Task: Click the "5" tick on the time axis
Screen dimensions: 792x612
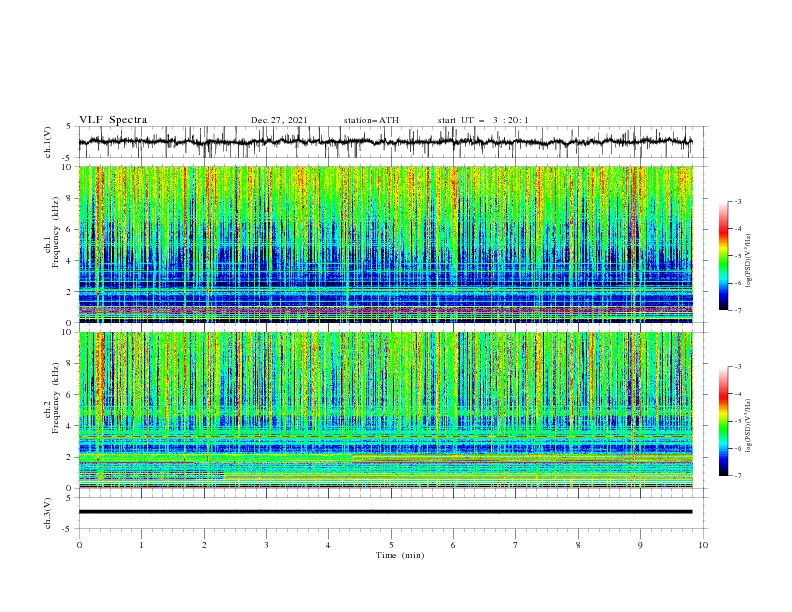Action: point(391,545)
